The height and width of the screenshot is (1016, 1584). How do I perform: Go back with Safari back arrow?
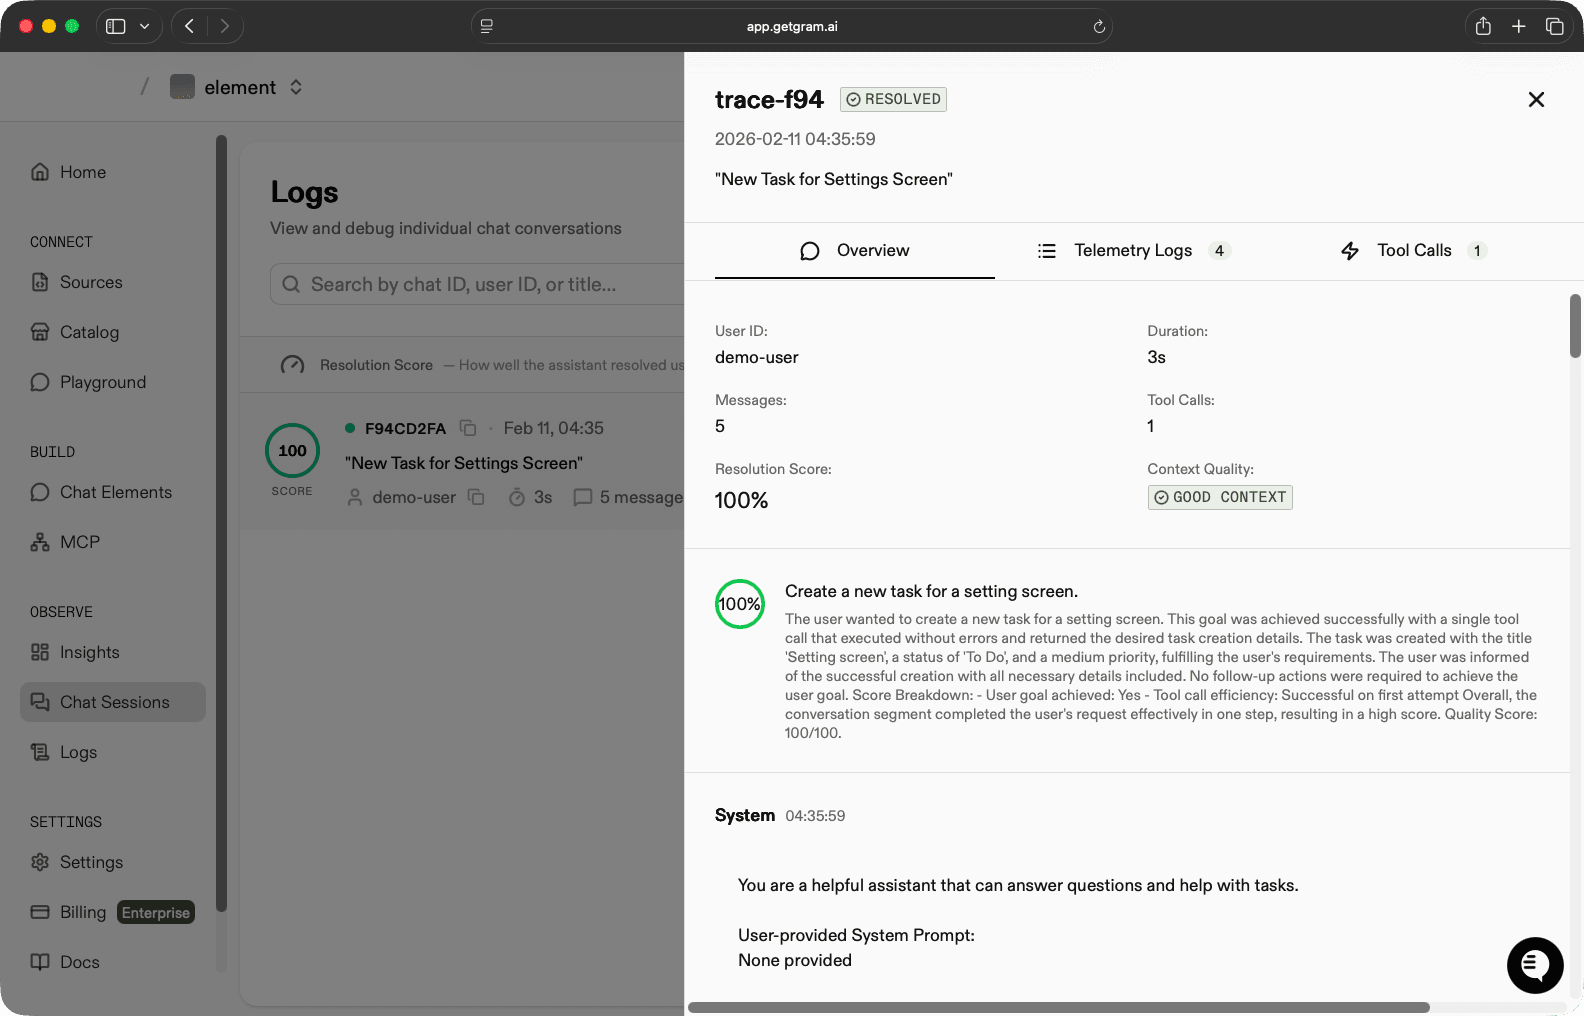coord(190,26)
